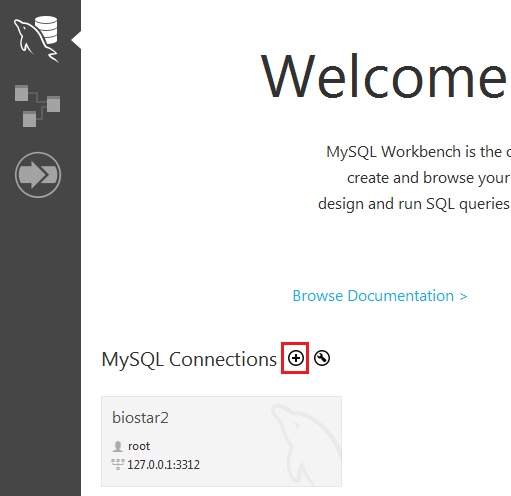The height and width of the screenshot is (496, 511).
Task: Click the network icon beside 127.0.0.1:3312
Action: (x=117, y=464)
